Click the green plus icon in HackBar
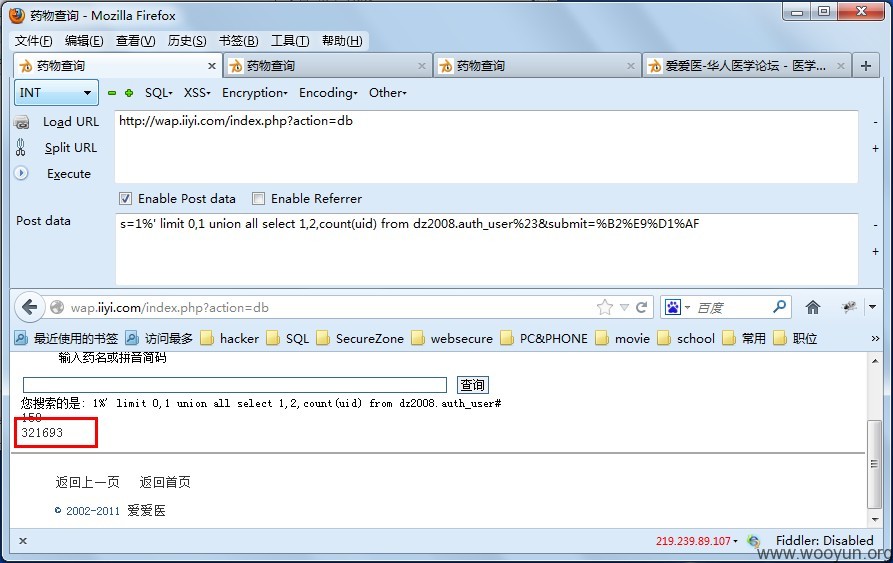Screen dimensions: 893x563 tap(129, 93)
